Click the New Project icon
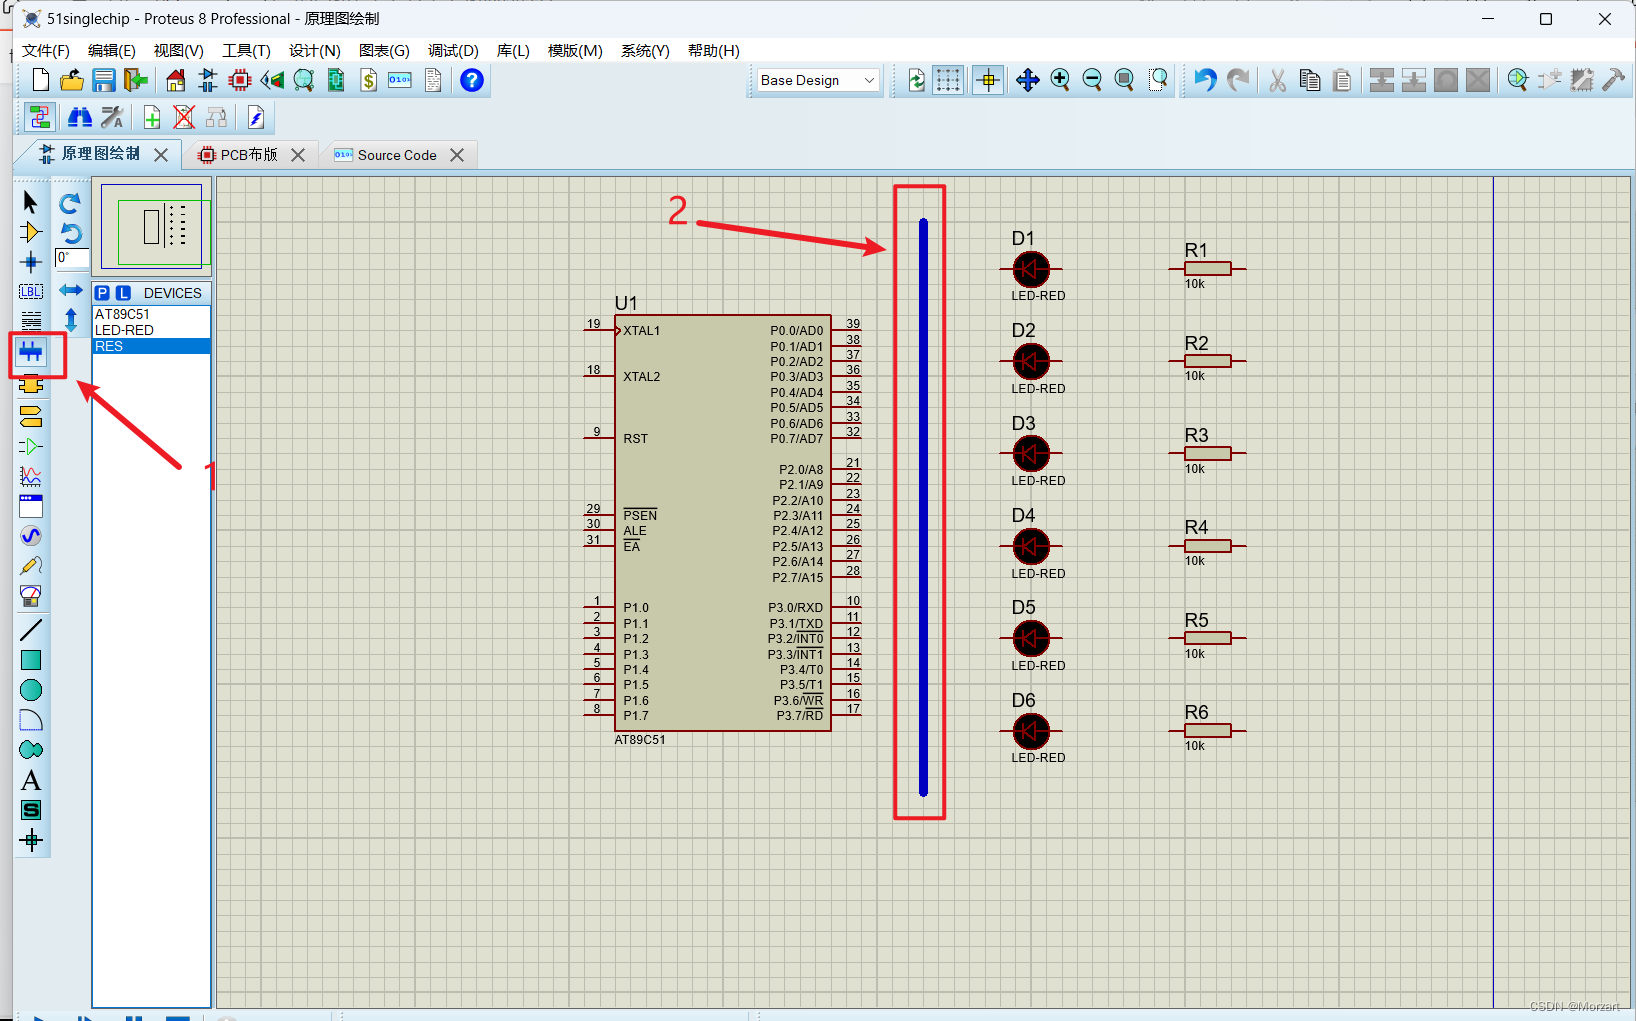Image resolution: width=1636 pixels, height=1021 pixels. 40,80
